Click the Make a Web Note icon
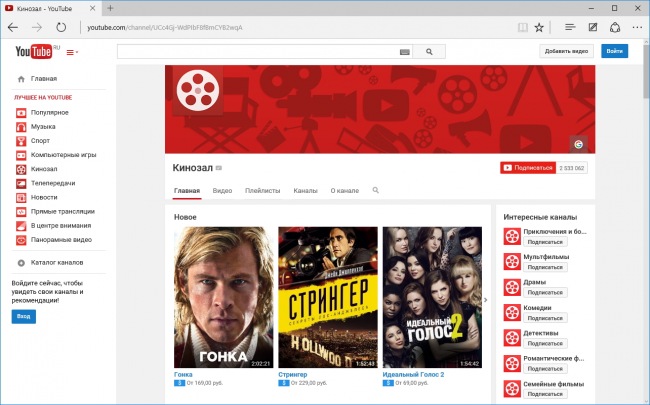 coord(593,27)
